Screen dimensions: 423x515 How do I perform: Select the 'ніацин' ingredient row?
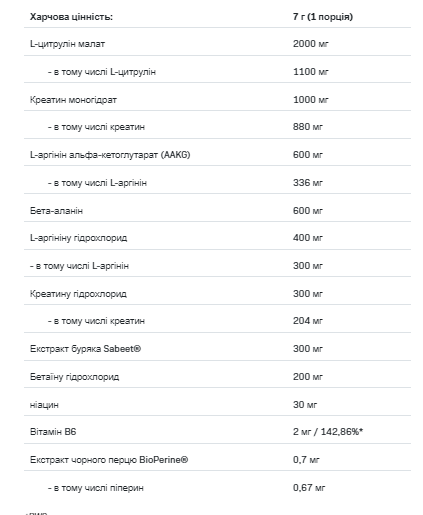point(217,405)
